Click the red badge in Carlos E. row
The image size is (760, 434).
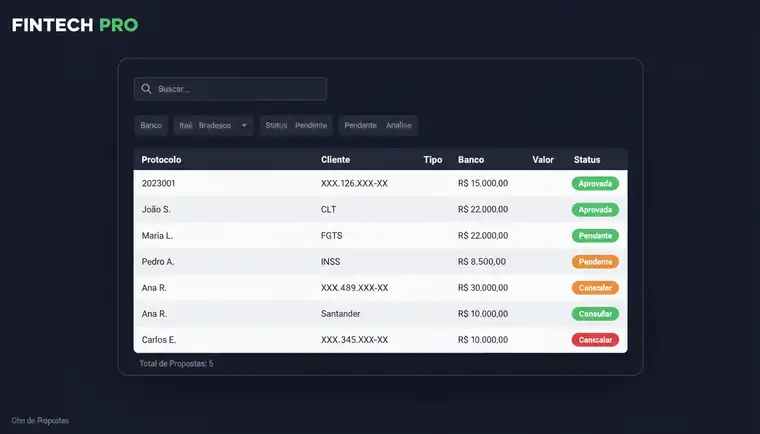click(595, 339)
